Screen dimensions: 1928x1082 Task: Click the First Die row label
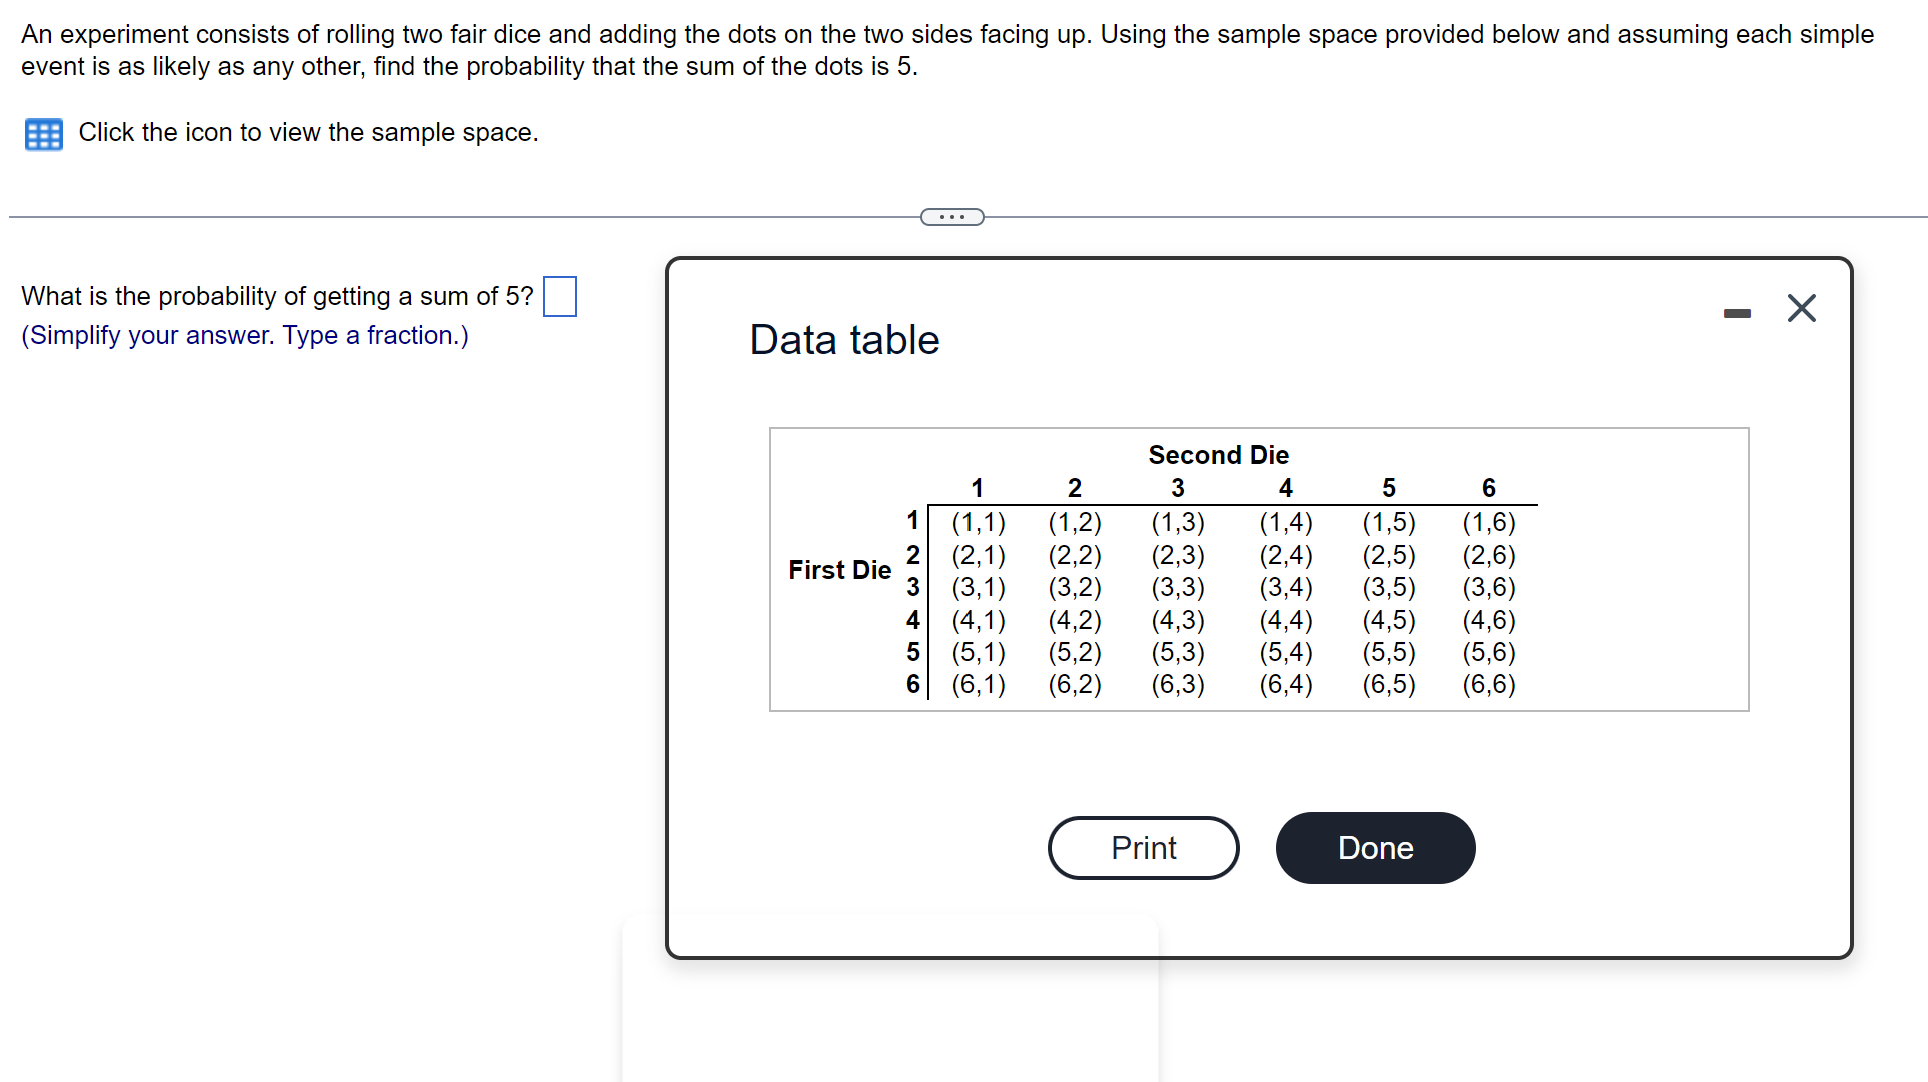coord(839,570)
